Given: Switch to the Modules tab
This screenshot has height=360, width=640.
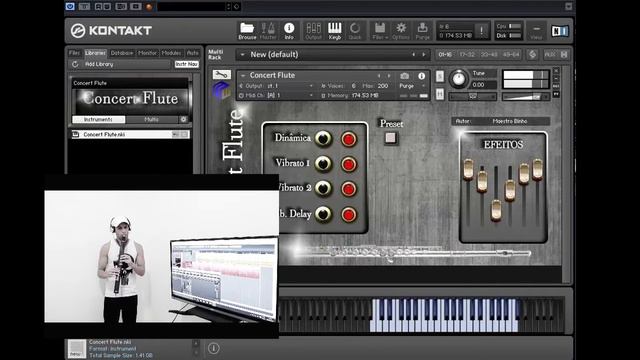Looking at the screenshot, I should (171, 53).
